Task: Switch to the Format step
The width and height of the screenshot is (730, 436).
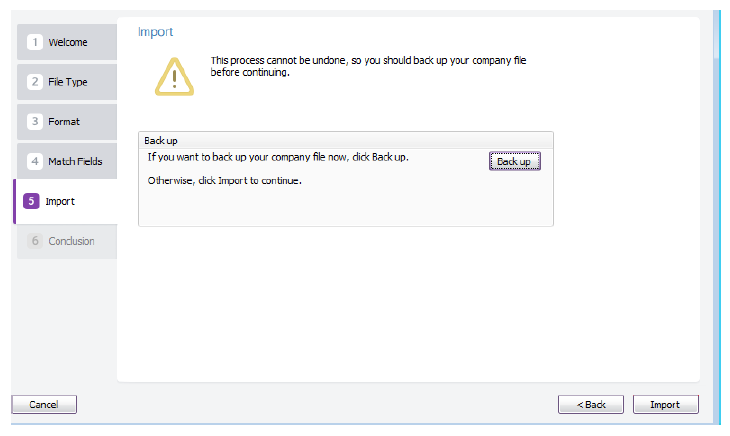Action: pyautogui.click(x=67, y=121)
